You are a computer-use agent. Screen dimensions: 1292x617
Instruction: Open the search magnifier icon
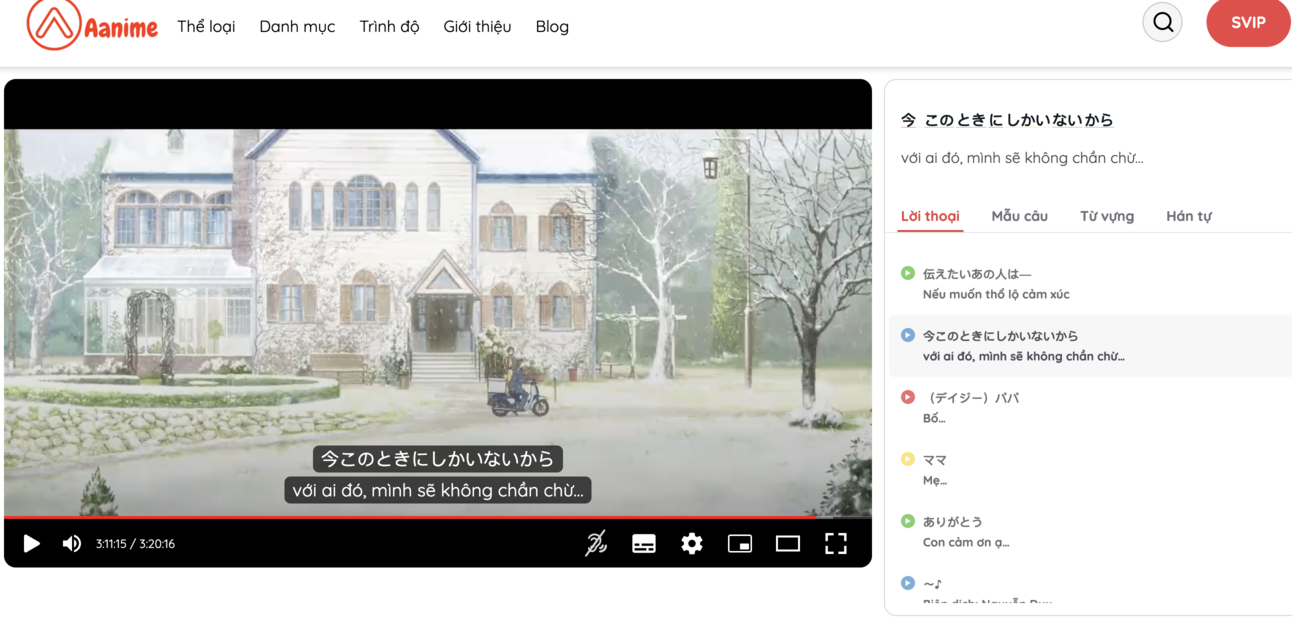coord(1162,22)
